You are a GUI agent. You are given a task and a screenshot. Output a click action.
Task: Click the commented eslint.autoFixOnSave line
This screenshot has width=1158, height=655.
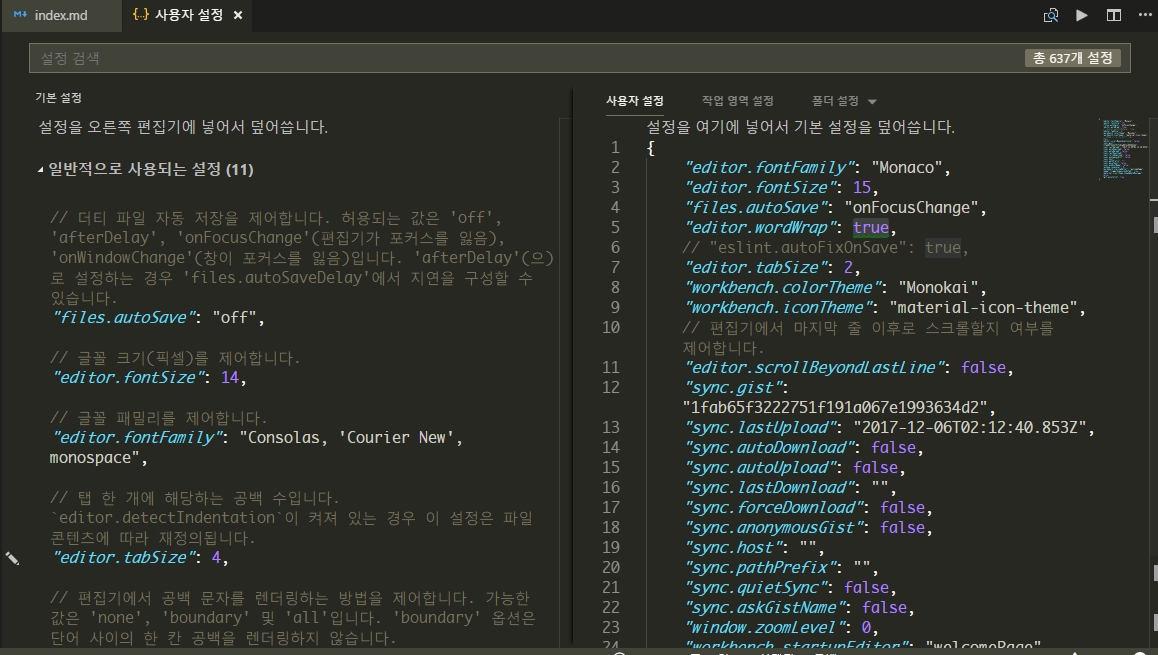[x=825, y=247]
